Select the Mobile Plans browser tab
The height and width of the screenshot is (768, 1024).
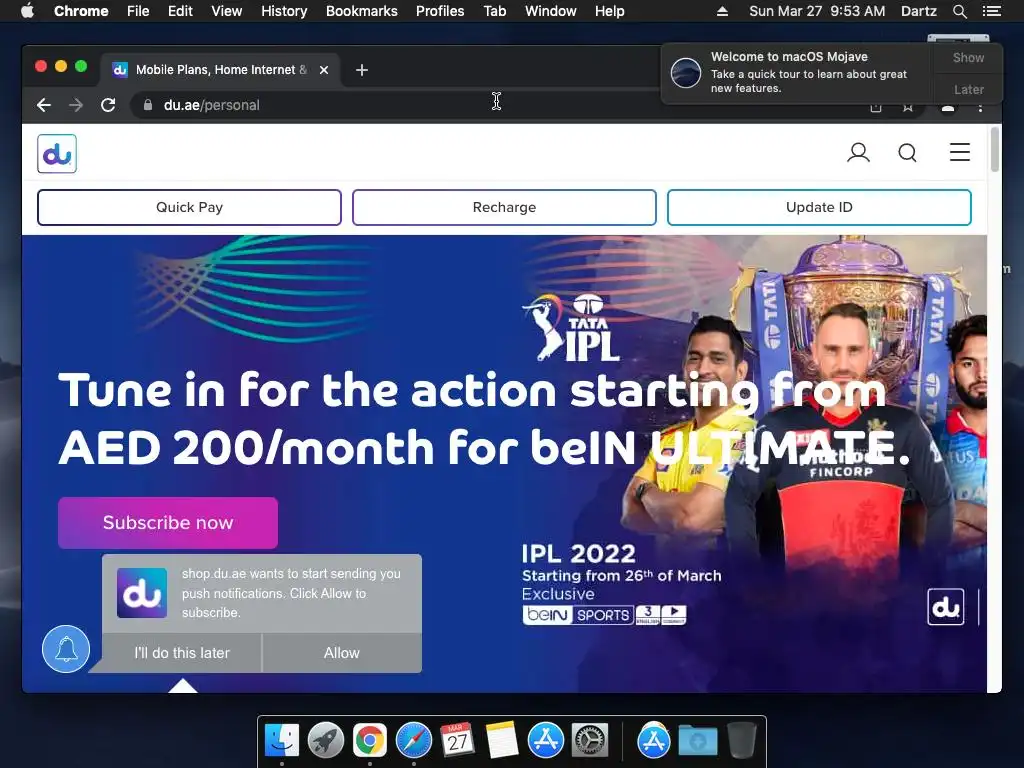220,70
